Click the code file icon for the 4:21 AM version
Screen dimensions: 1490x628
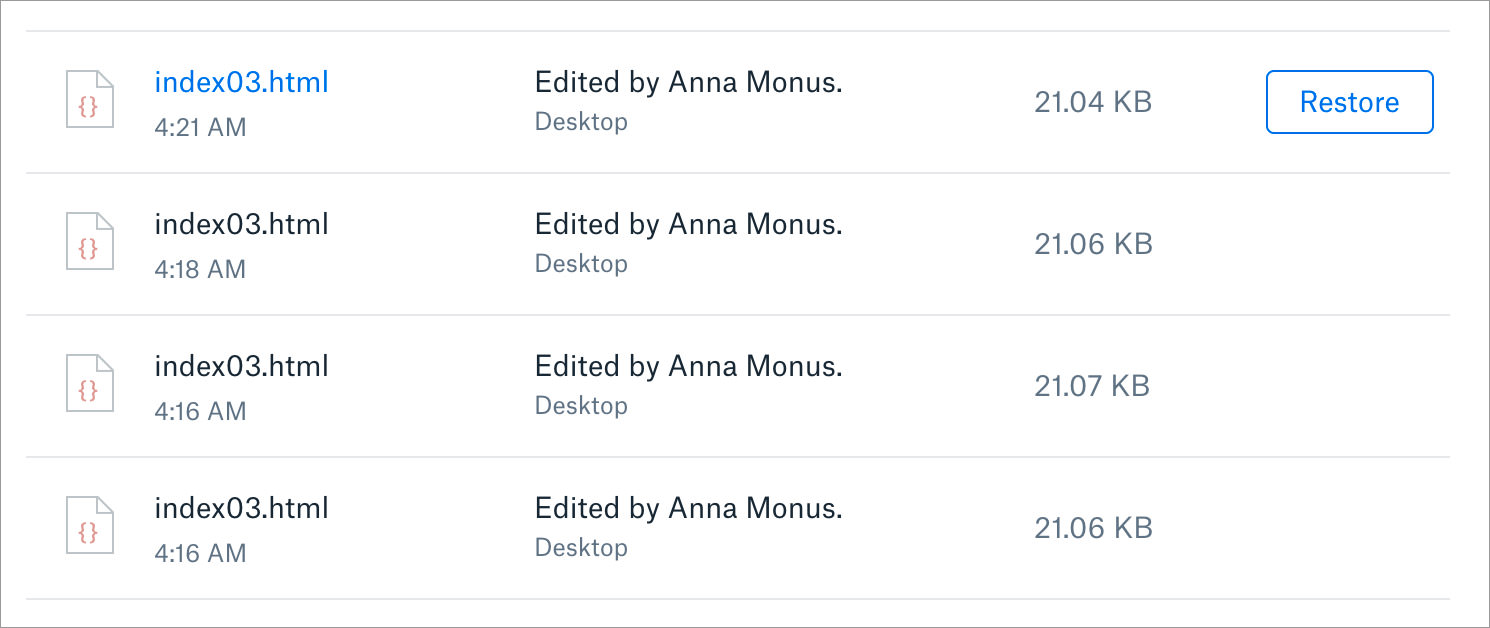(x=89, y=99)
